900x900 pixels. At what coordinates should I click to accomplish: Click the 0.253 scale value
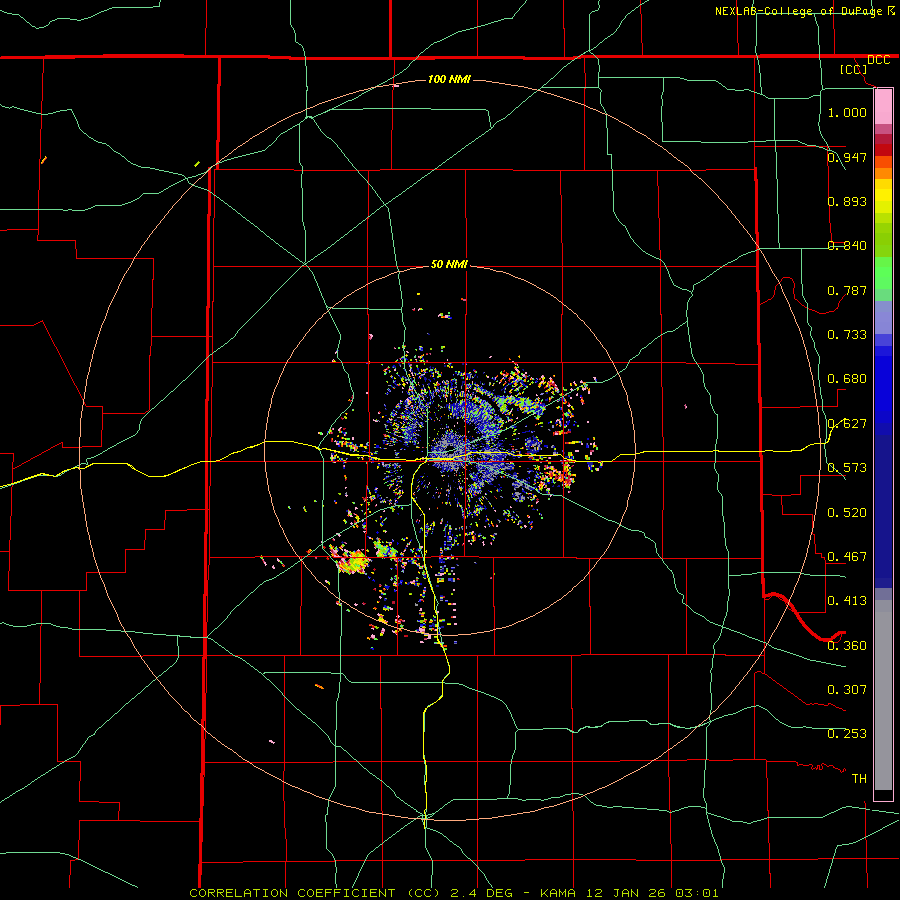pos(847,734)
